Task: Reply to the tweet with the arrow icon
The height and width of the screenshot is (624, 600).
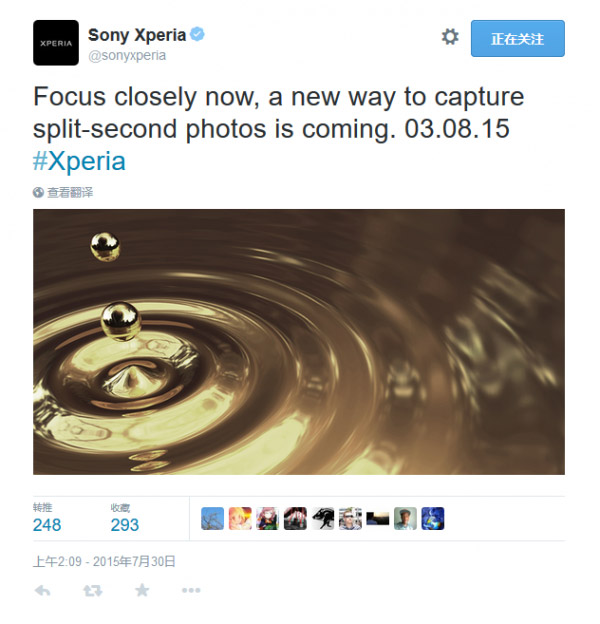Action: point(43,591)
